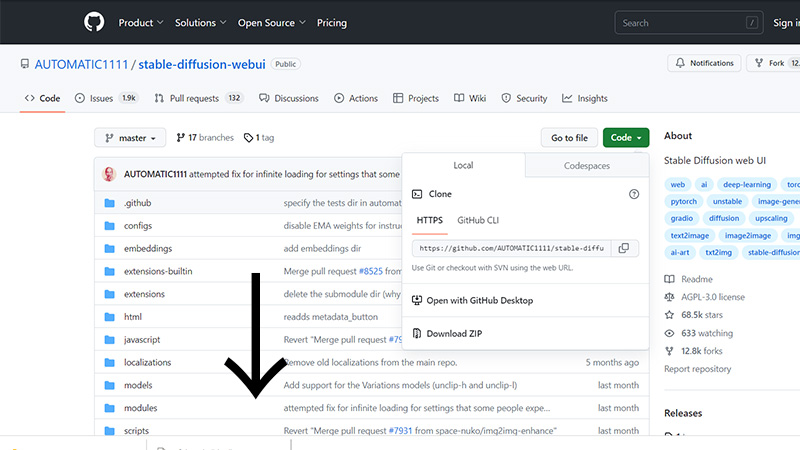
Task: Open the Projects tab
Action: 416,98
